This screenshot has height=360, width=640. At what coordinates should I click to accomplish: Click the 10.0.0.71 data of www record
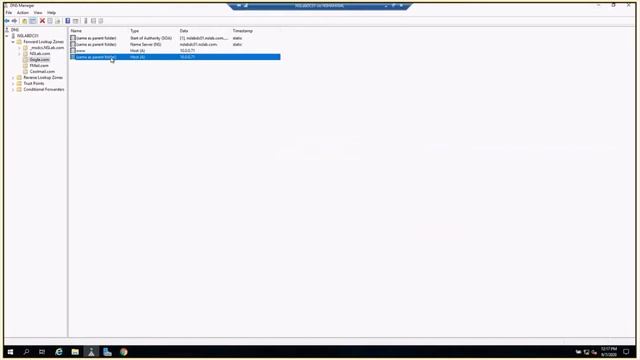(187, 51)
